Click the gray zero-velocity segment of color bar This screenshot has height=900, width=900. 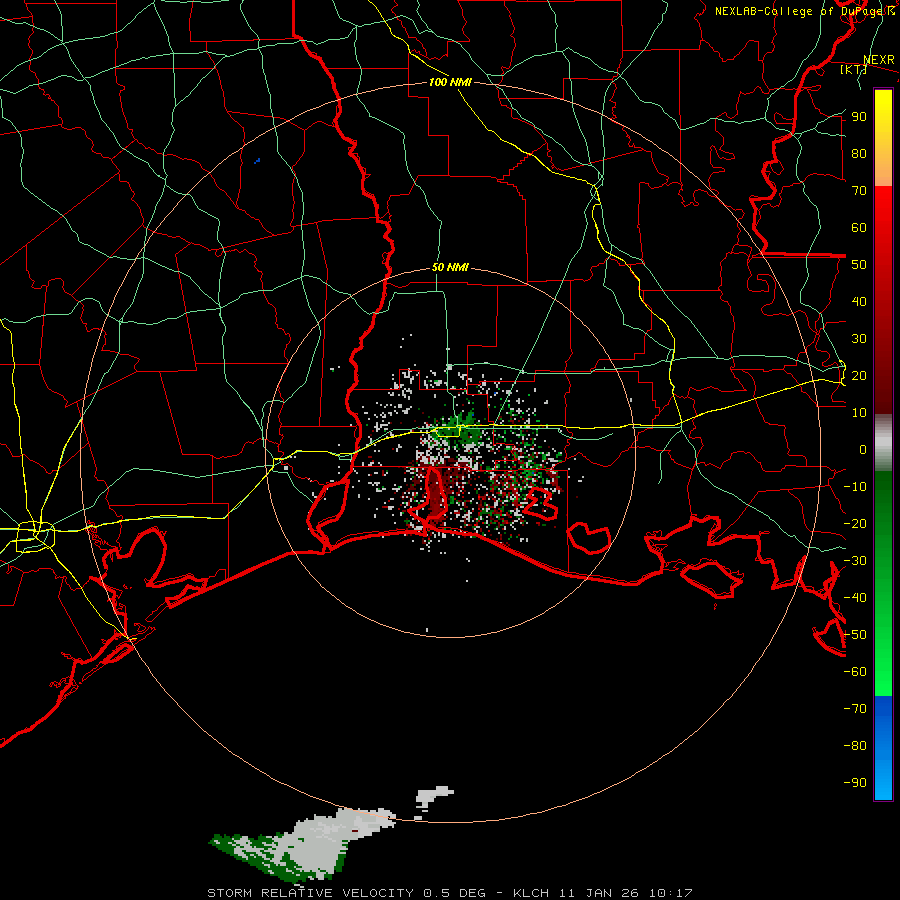coord(883,443)
